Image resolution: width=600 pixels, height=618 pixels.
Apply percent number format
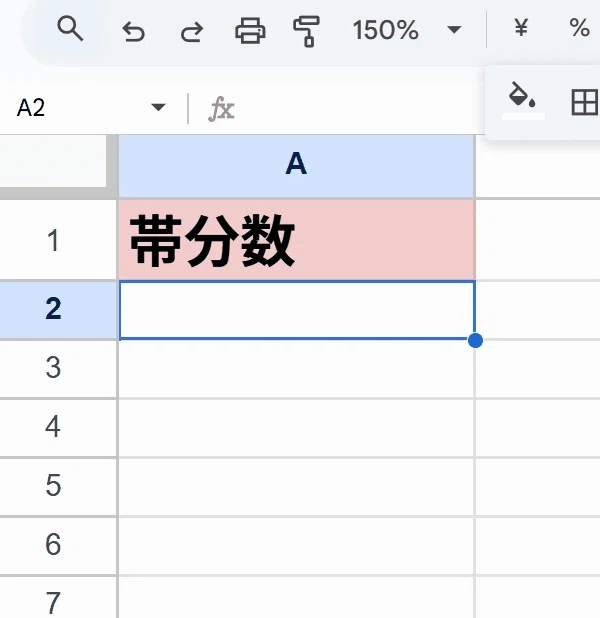tap(579, 28)
